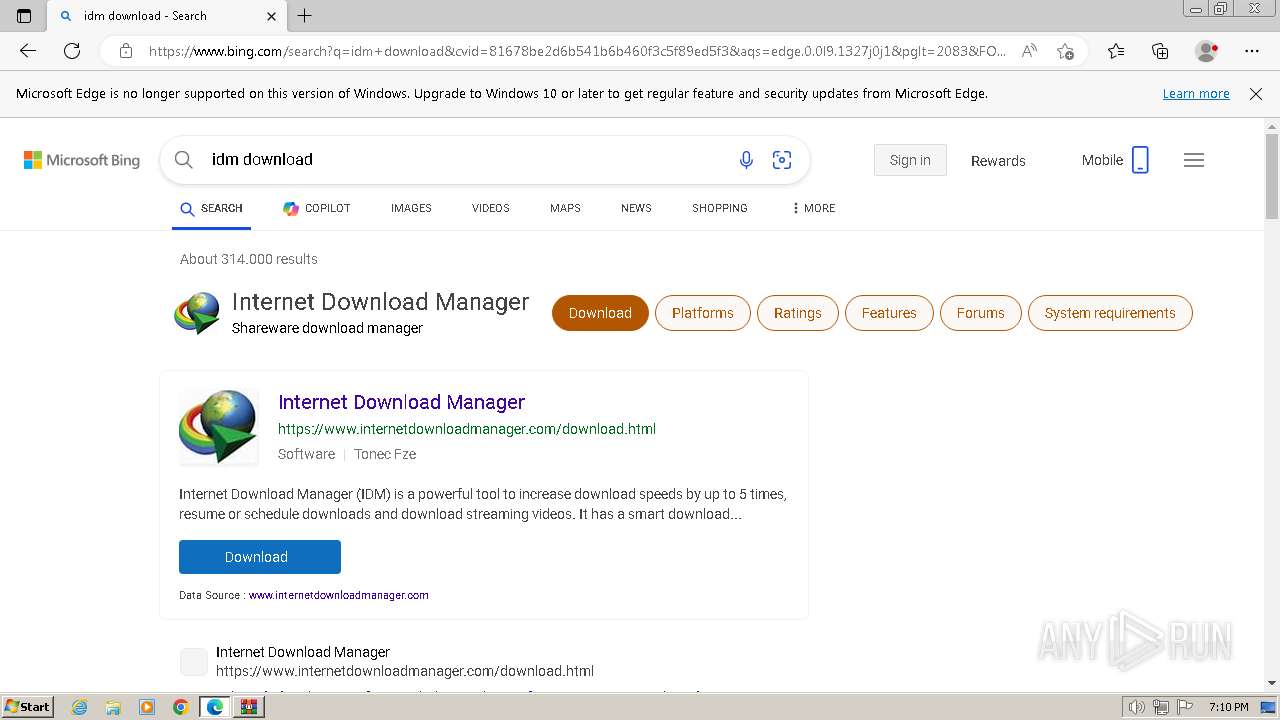
Task: Select the Features pill
Action: [x=889, y=313]
